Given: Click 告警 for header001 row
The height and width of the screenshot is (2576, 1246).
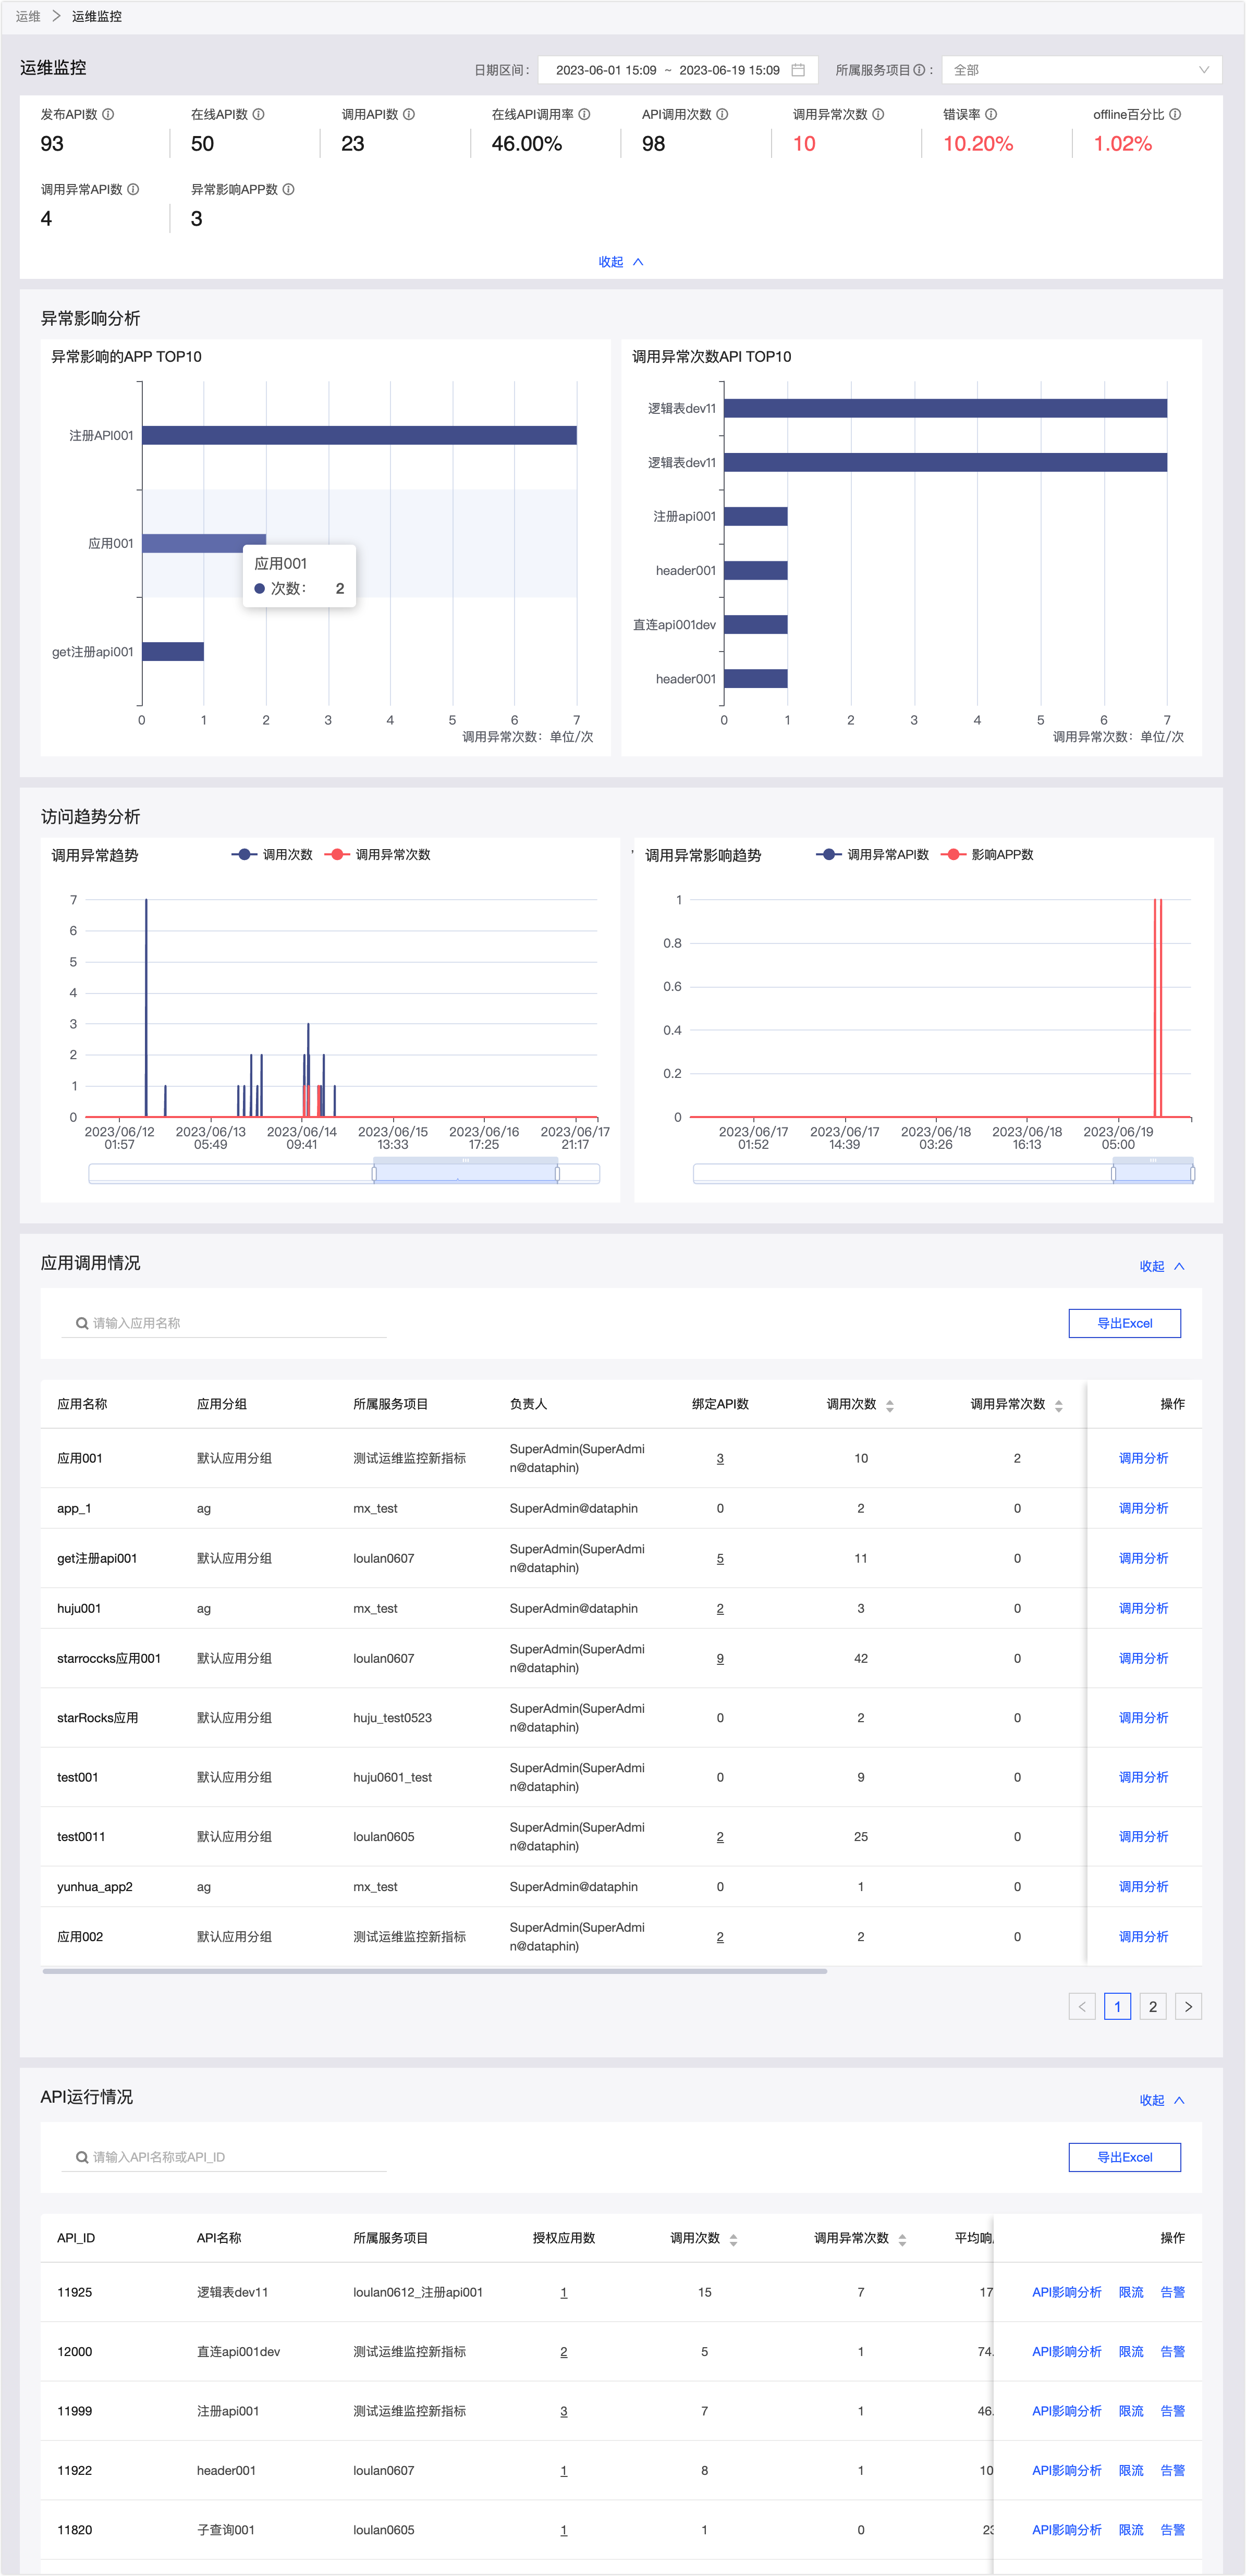Looking at the screenshot, I should 1172,2470.
